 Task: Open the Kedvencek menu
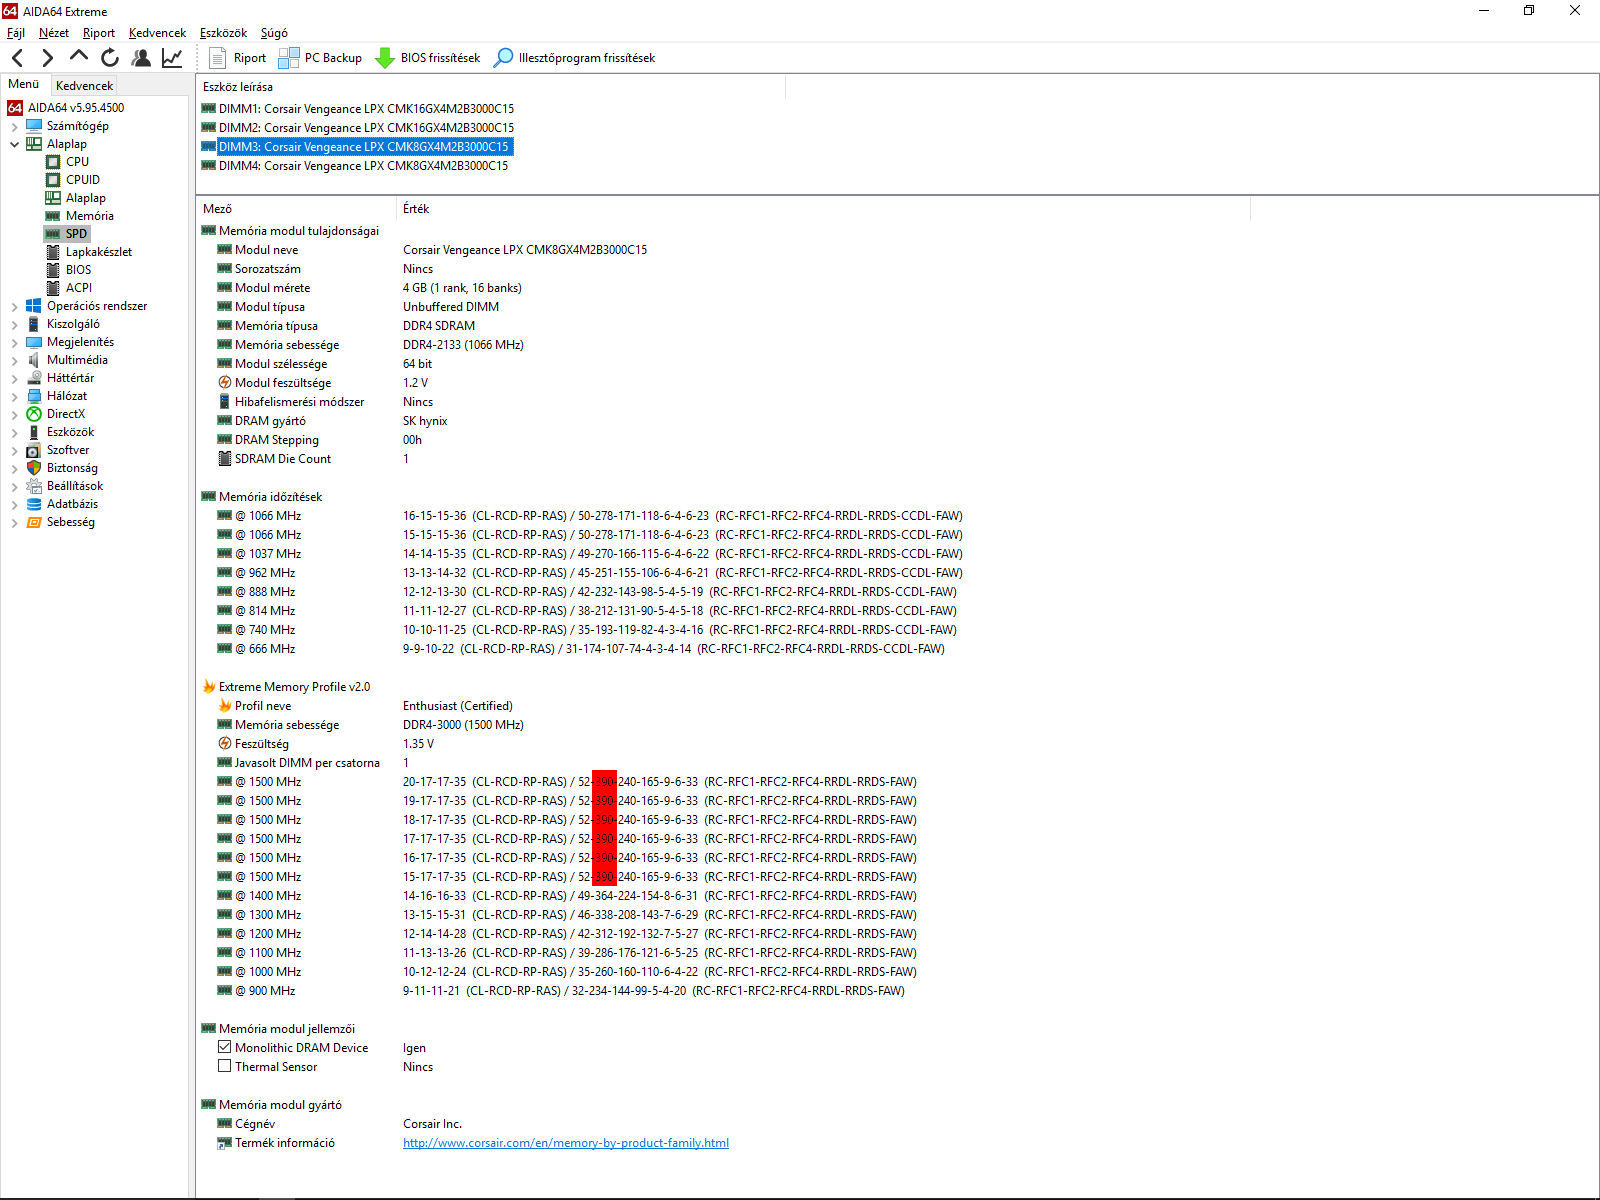[x=157, y=33]
